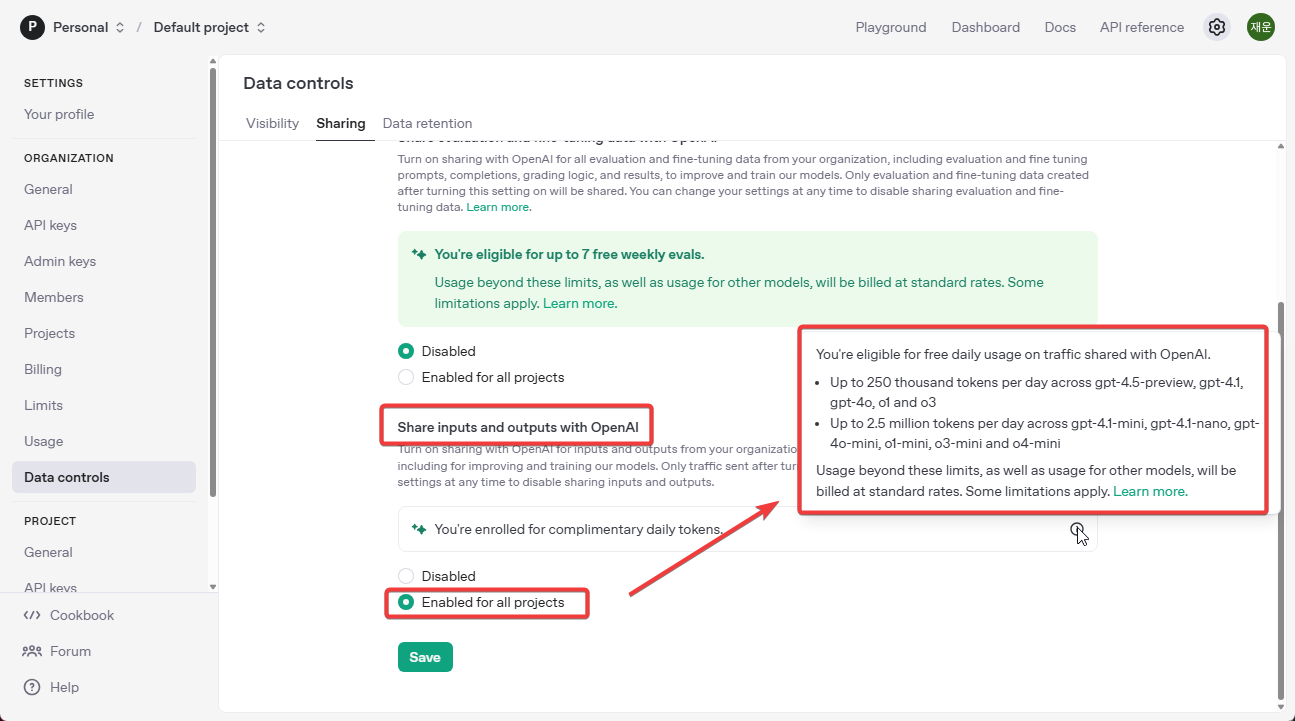Image resolution: width=1295 pixels, height=721 pixels.
Task: Click the Data controls page heading
Action: coord(298,83)
